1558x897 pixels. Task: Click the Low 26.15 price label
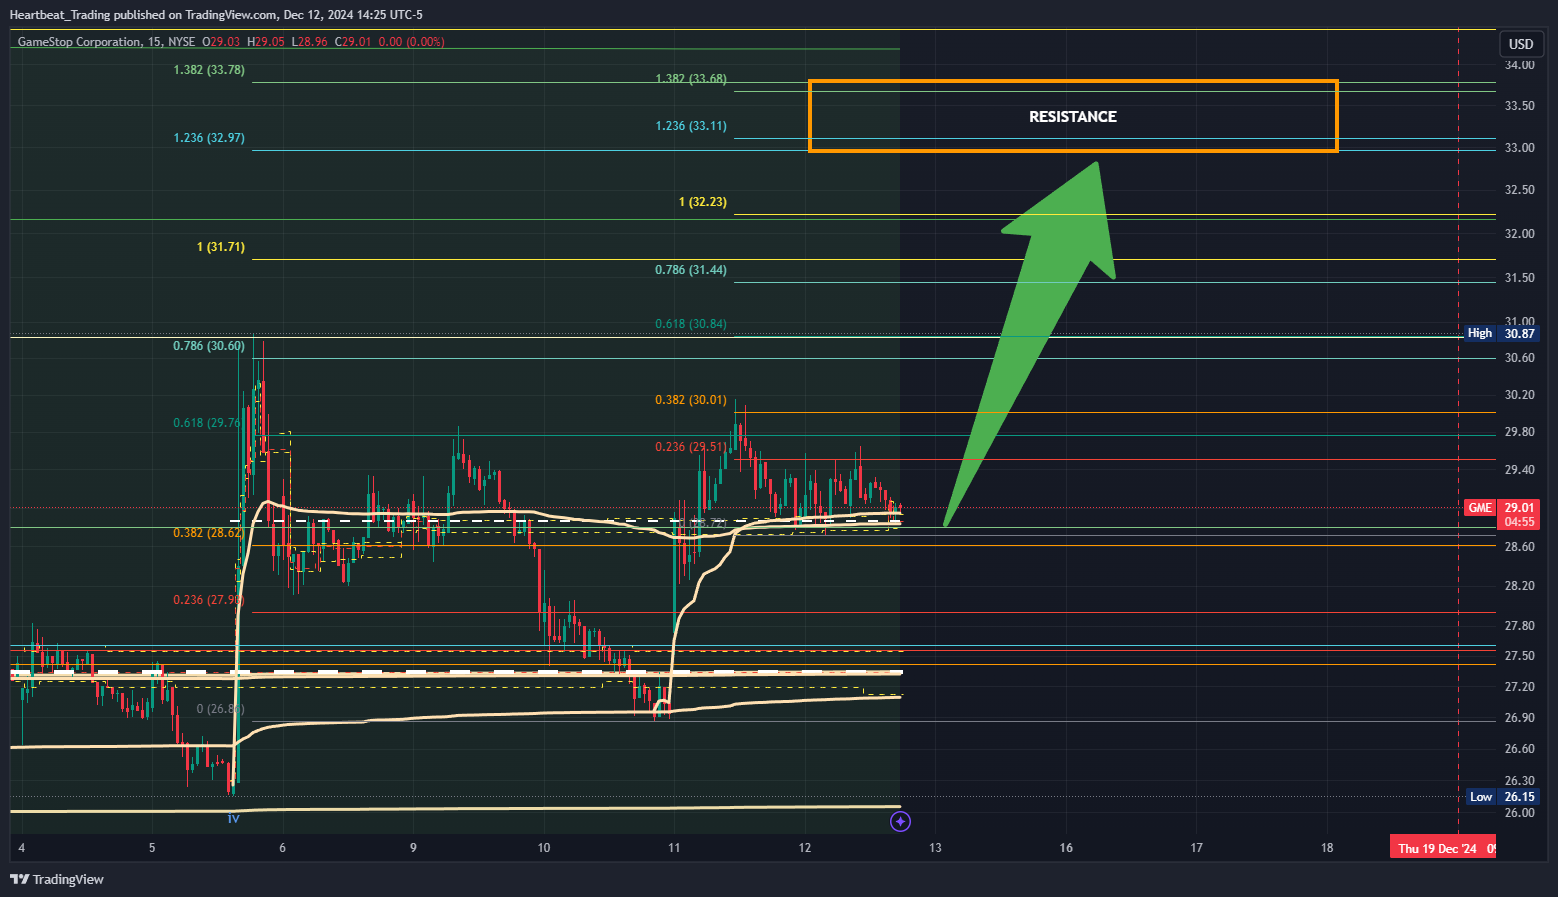[1502, 796]
